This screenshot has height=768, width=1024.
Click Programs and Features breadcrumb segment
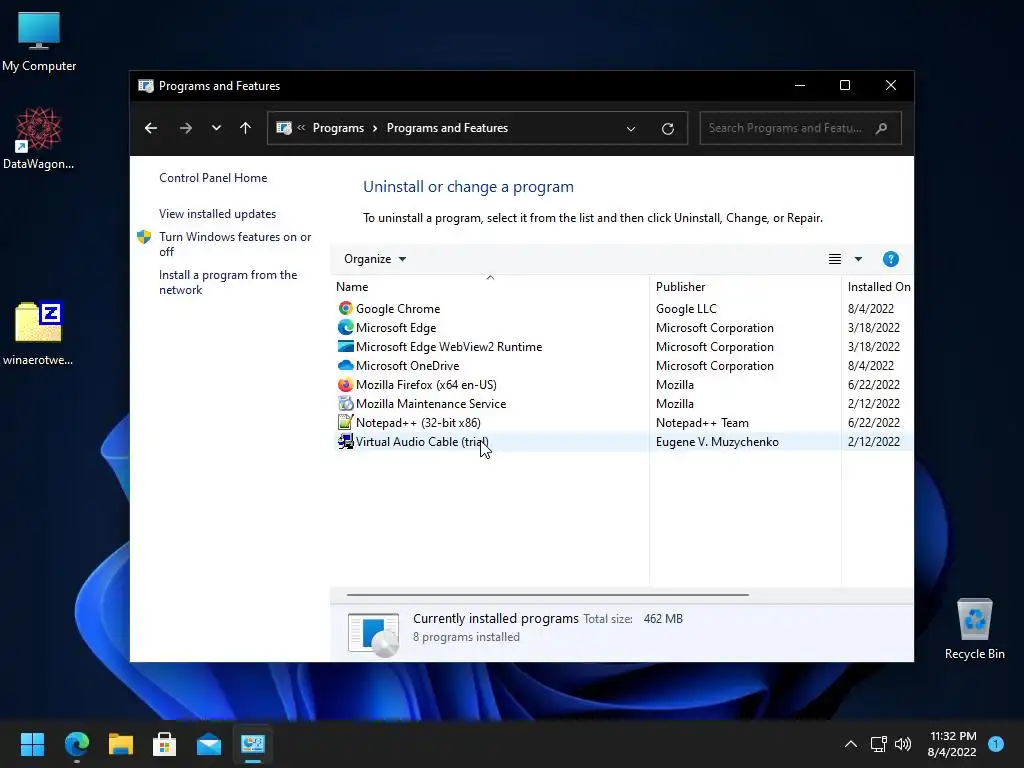click(x=447, y=128)
